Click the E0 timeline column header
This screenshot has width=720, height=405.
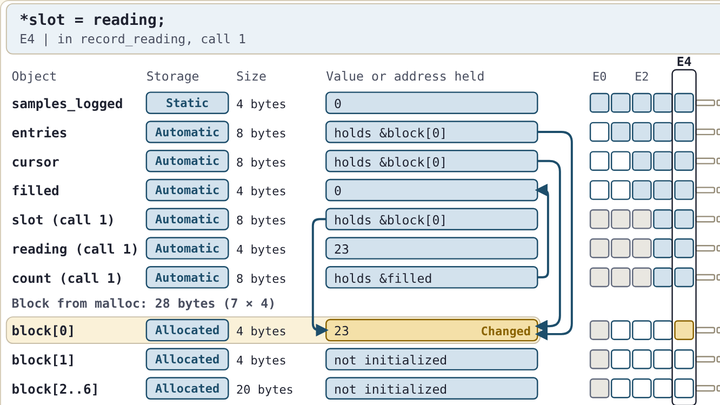[599, 77]
